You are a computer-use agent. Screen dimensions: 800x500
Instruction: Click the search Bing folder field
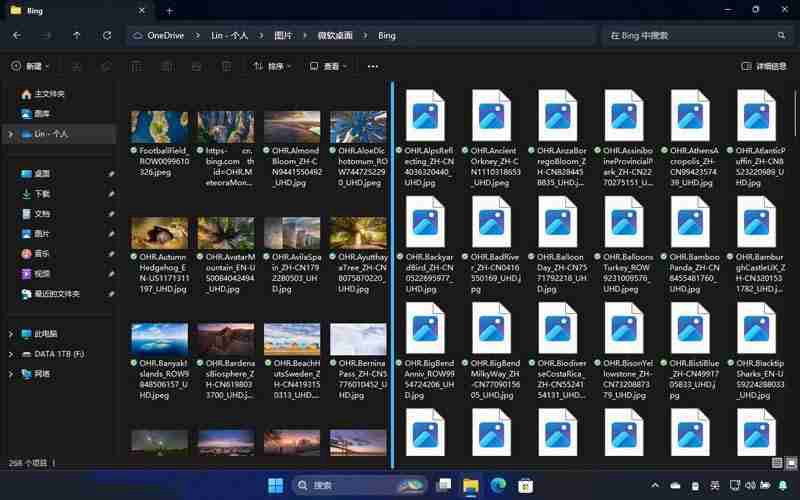(x=696, y=36)
